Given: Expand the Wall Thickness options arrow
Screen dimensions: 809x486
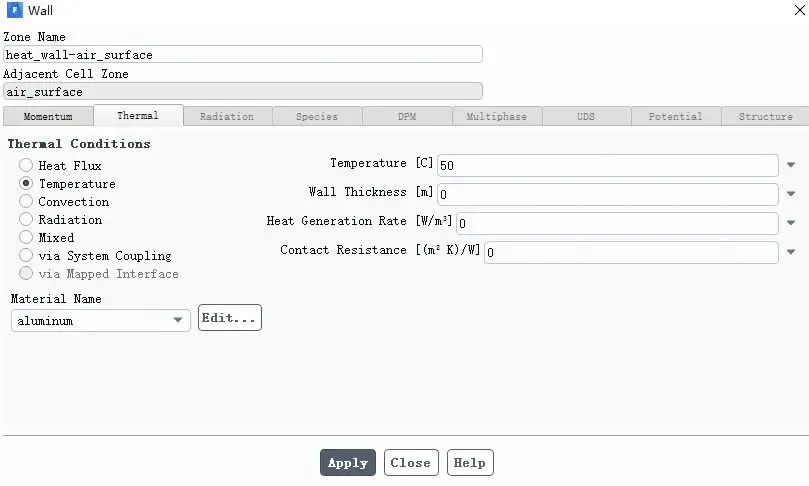Looking at the screenshot, I should 791,194.
